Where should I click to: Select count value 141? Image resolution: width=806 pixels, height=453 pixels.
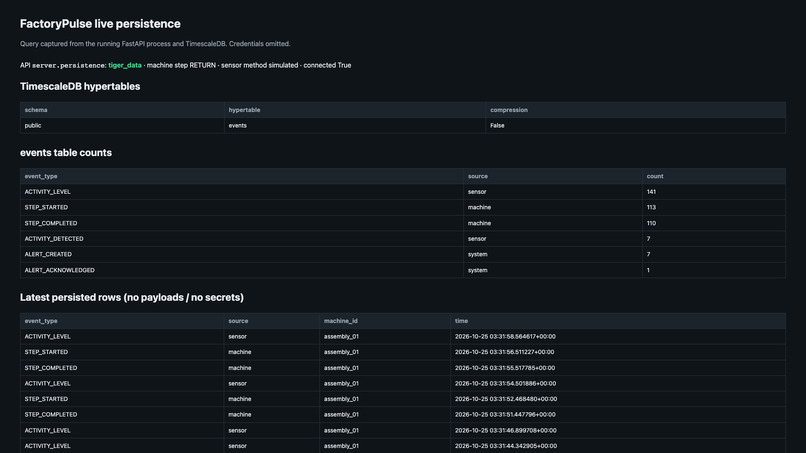(651, 192)
